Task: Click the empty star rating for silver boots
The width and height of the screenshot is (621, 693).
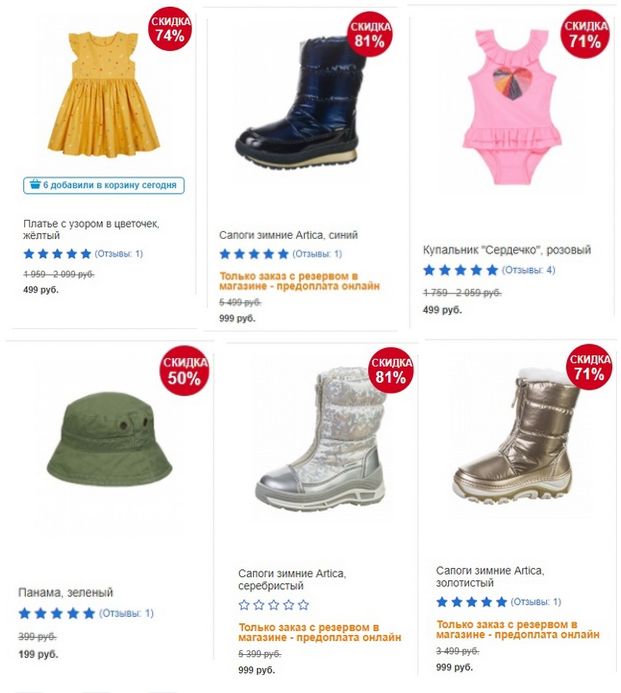Action: click(274, 605)
